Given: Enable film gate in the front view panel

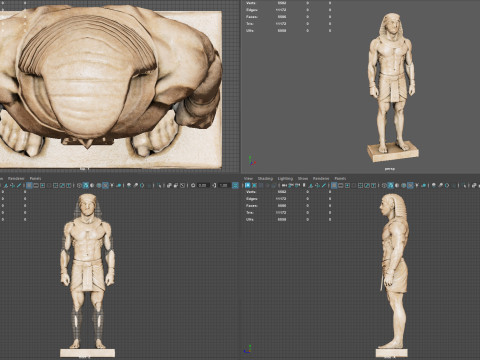Looking at the screenshot, I should click(x=36, y=185).
